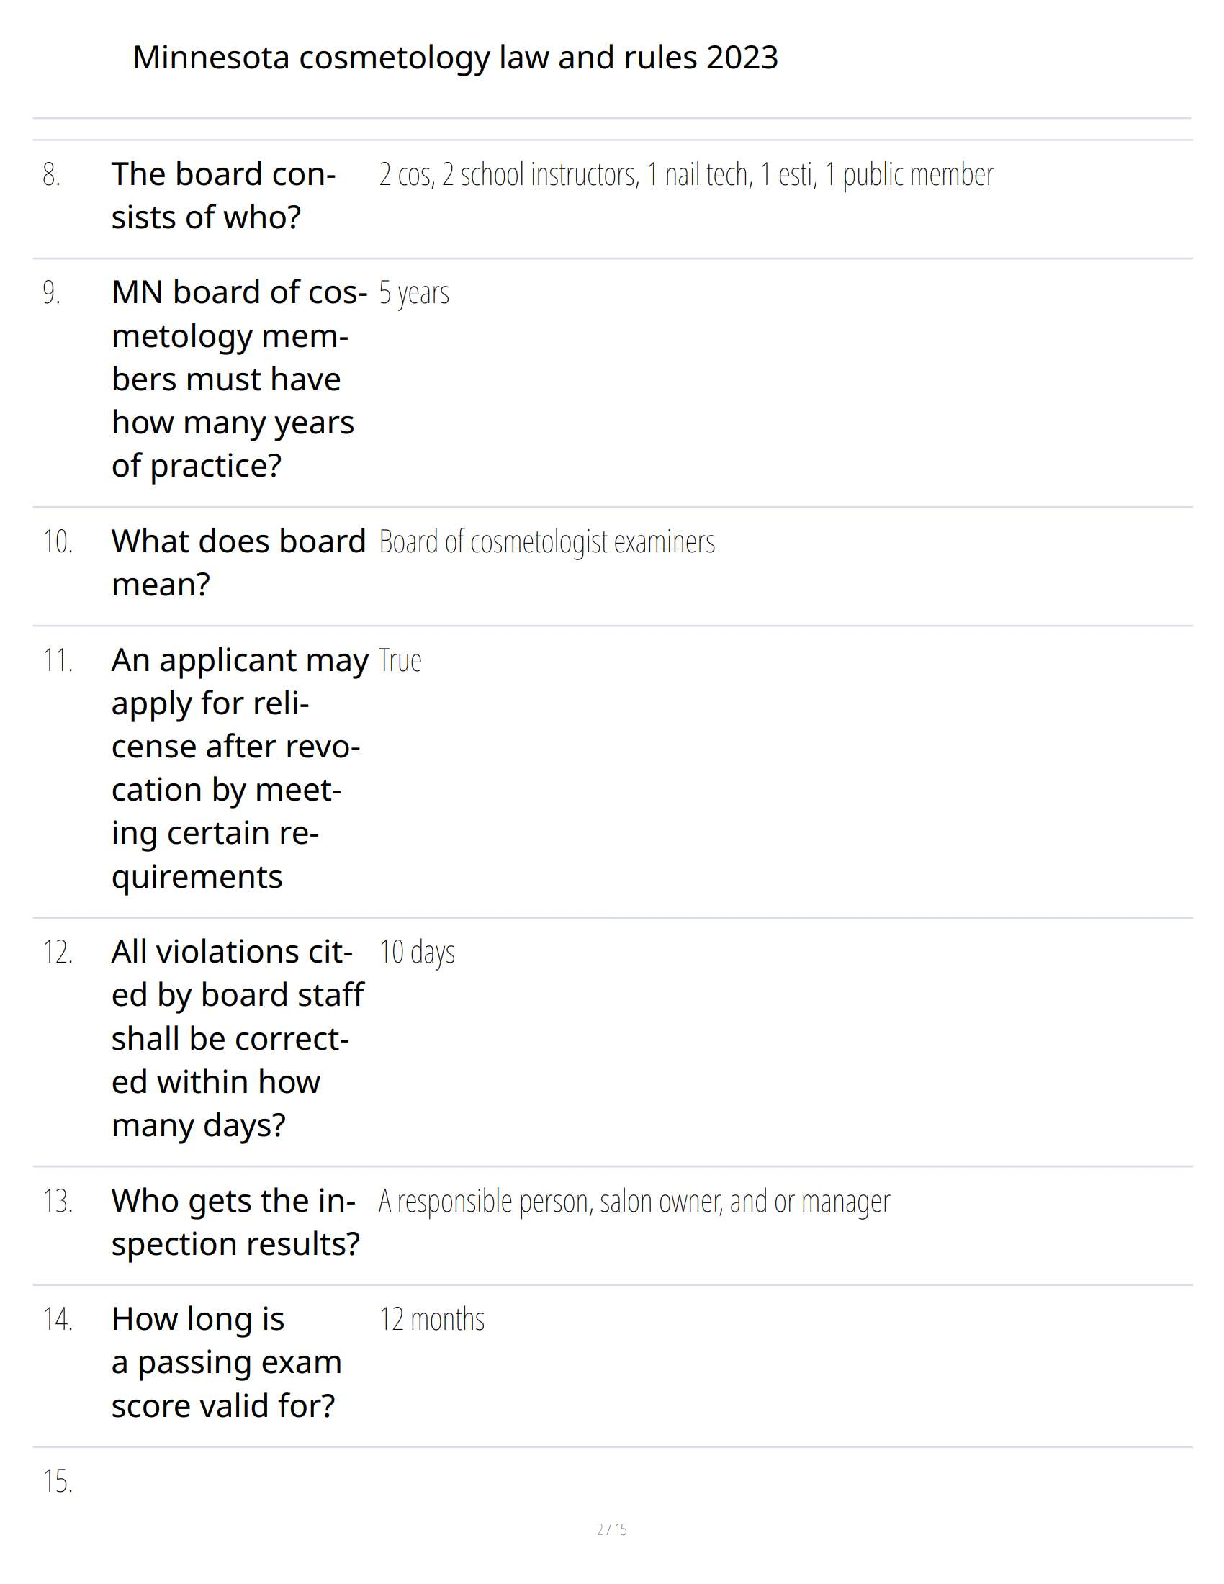Select question 14 about passing exam score
This screenshot has height=1584, width=1224.
click(x=226, y=1362)
